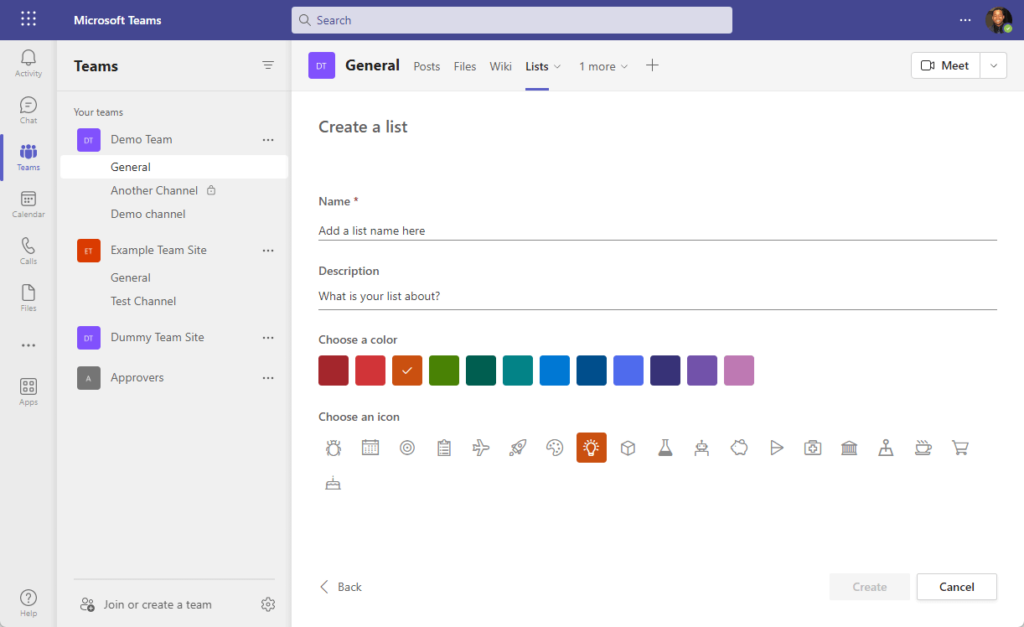Screen dimensions: 1024x627
Task: Pick the pink color swatch
Action: click(x=739, y=370)
